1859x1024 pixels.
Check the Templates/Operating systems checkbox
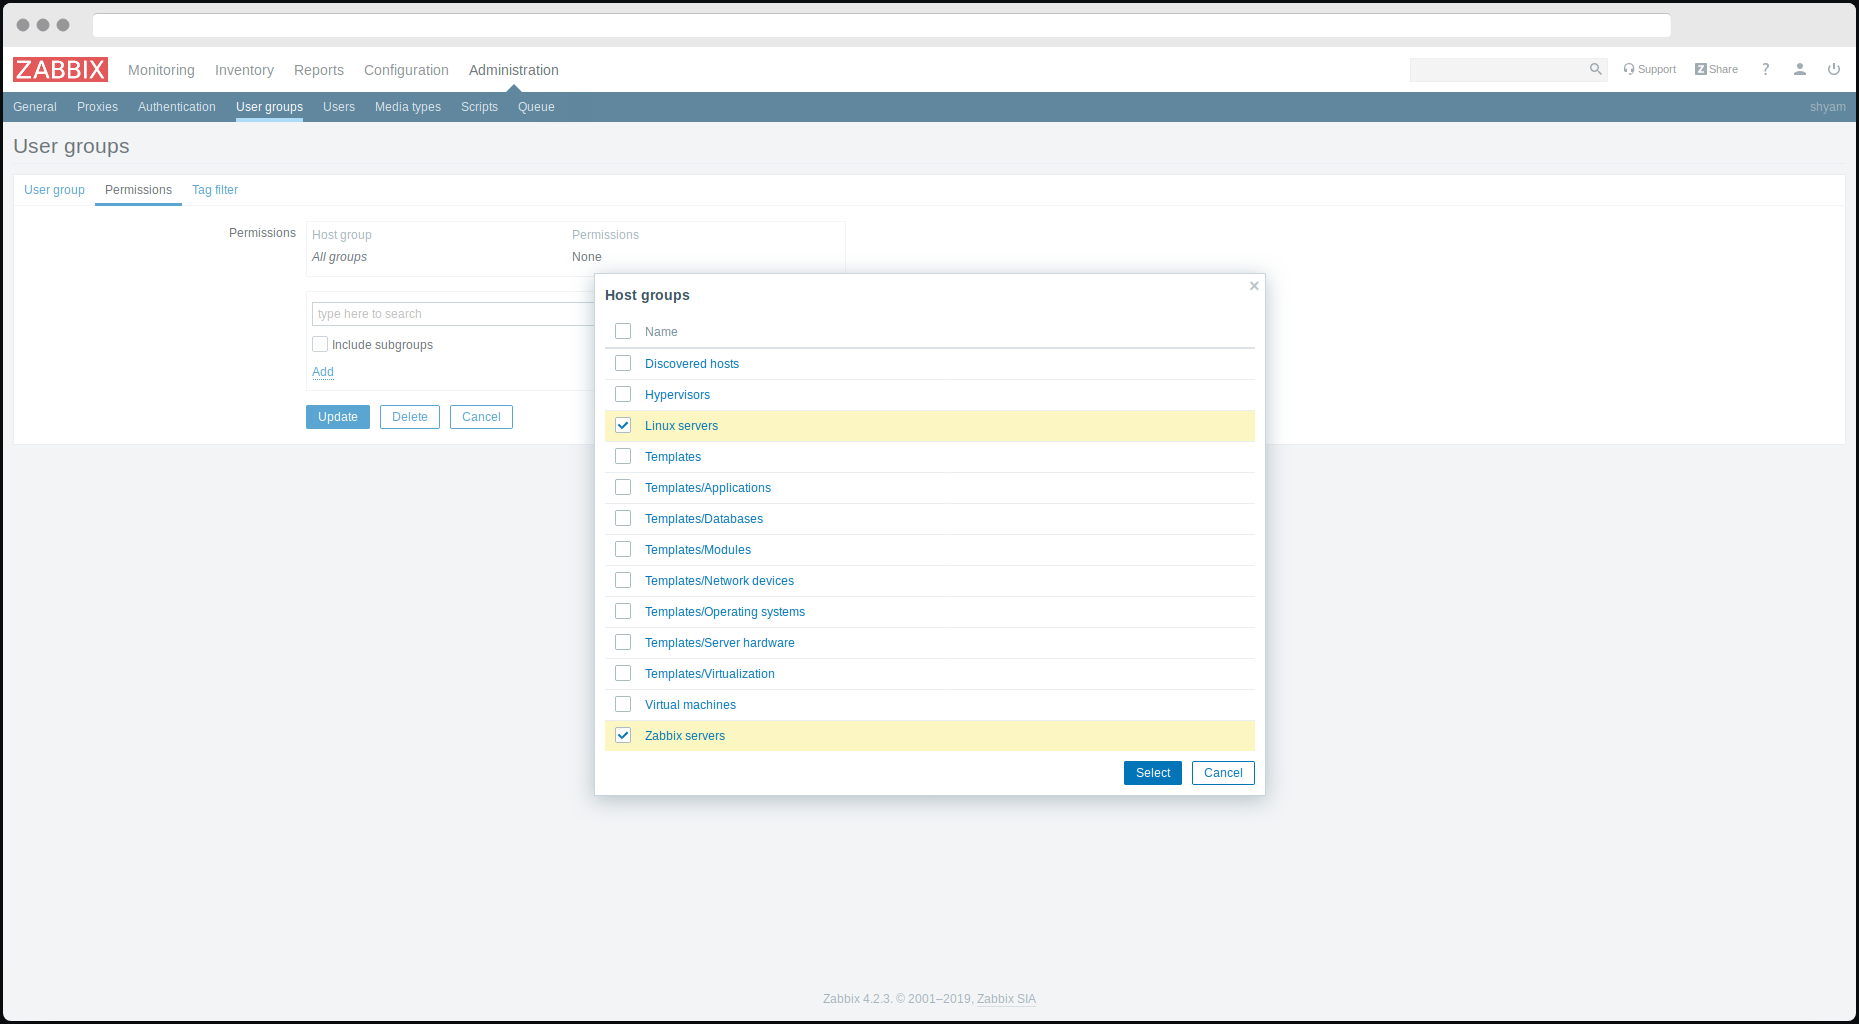(623, 611)
